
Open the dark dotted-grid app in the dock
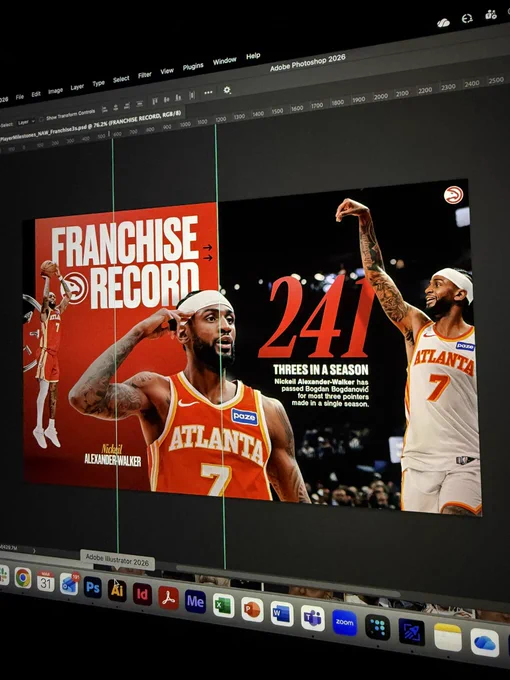pyautogui.click(x=377, y=628)
